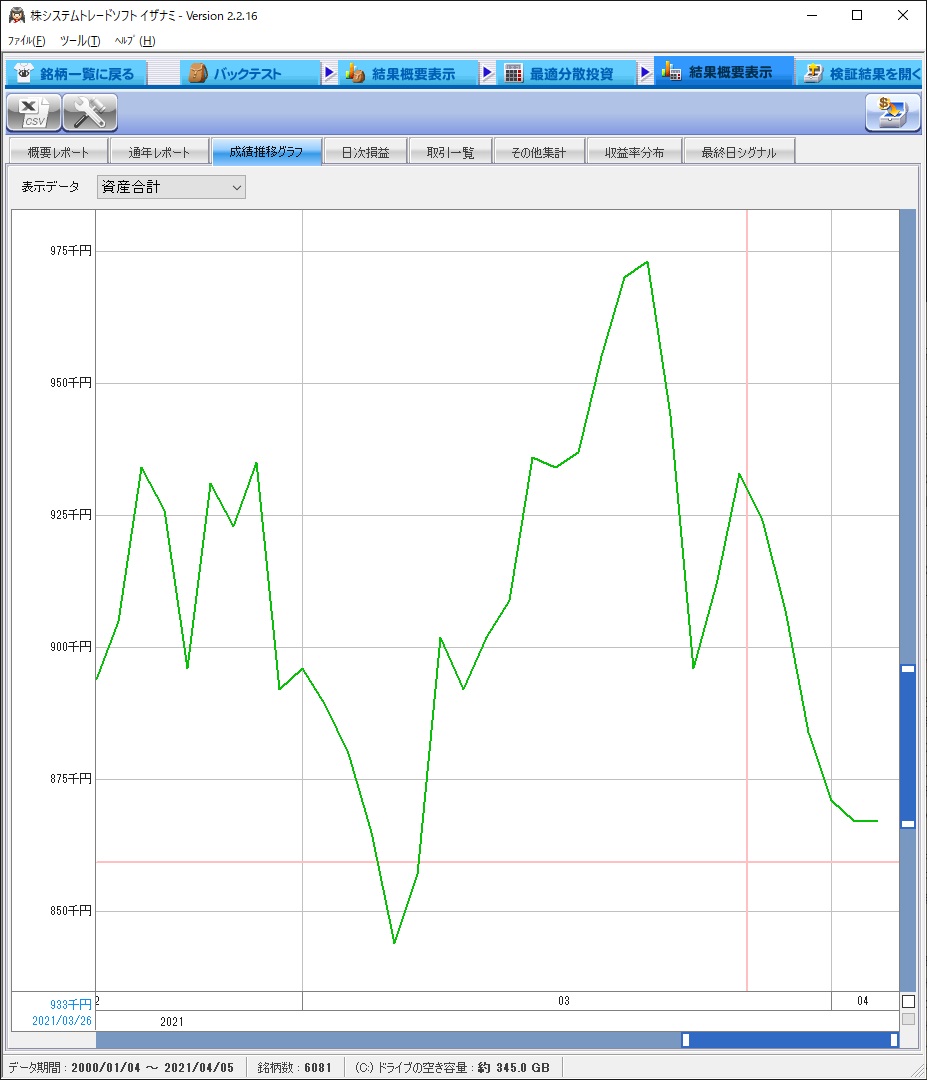This screenshot has height=1080, width=927.
Task: Toggle the white checkbox below the vertical scrollbar
Action: click(x=908, y=1001)
